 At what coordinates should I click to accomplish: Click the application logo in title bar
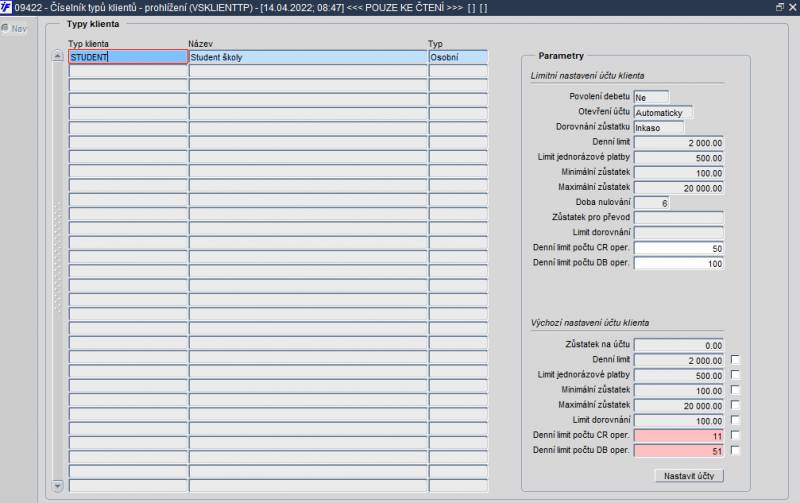(x=6, y=8)
